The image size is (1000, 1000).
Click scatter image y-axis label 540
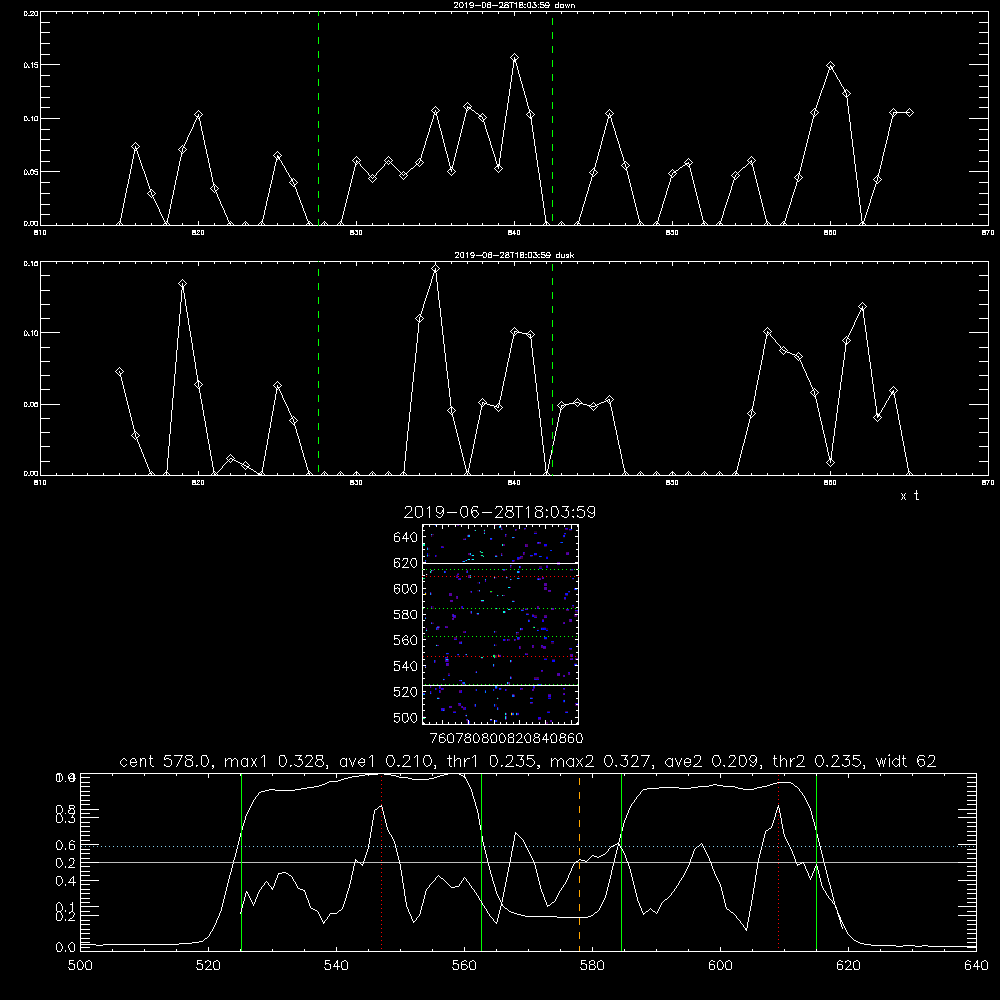(x=405, y=666)
